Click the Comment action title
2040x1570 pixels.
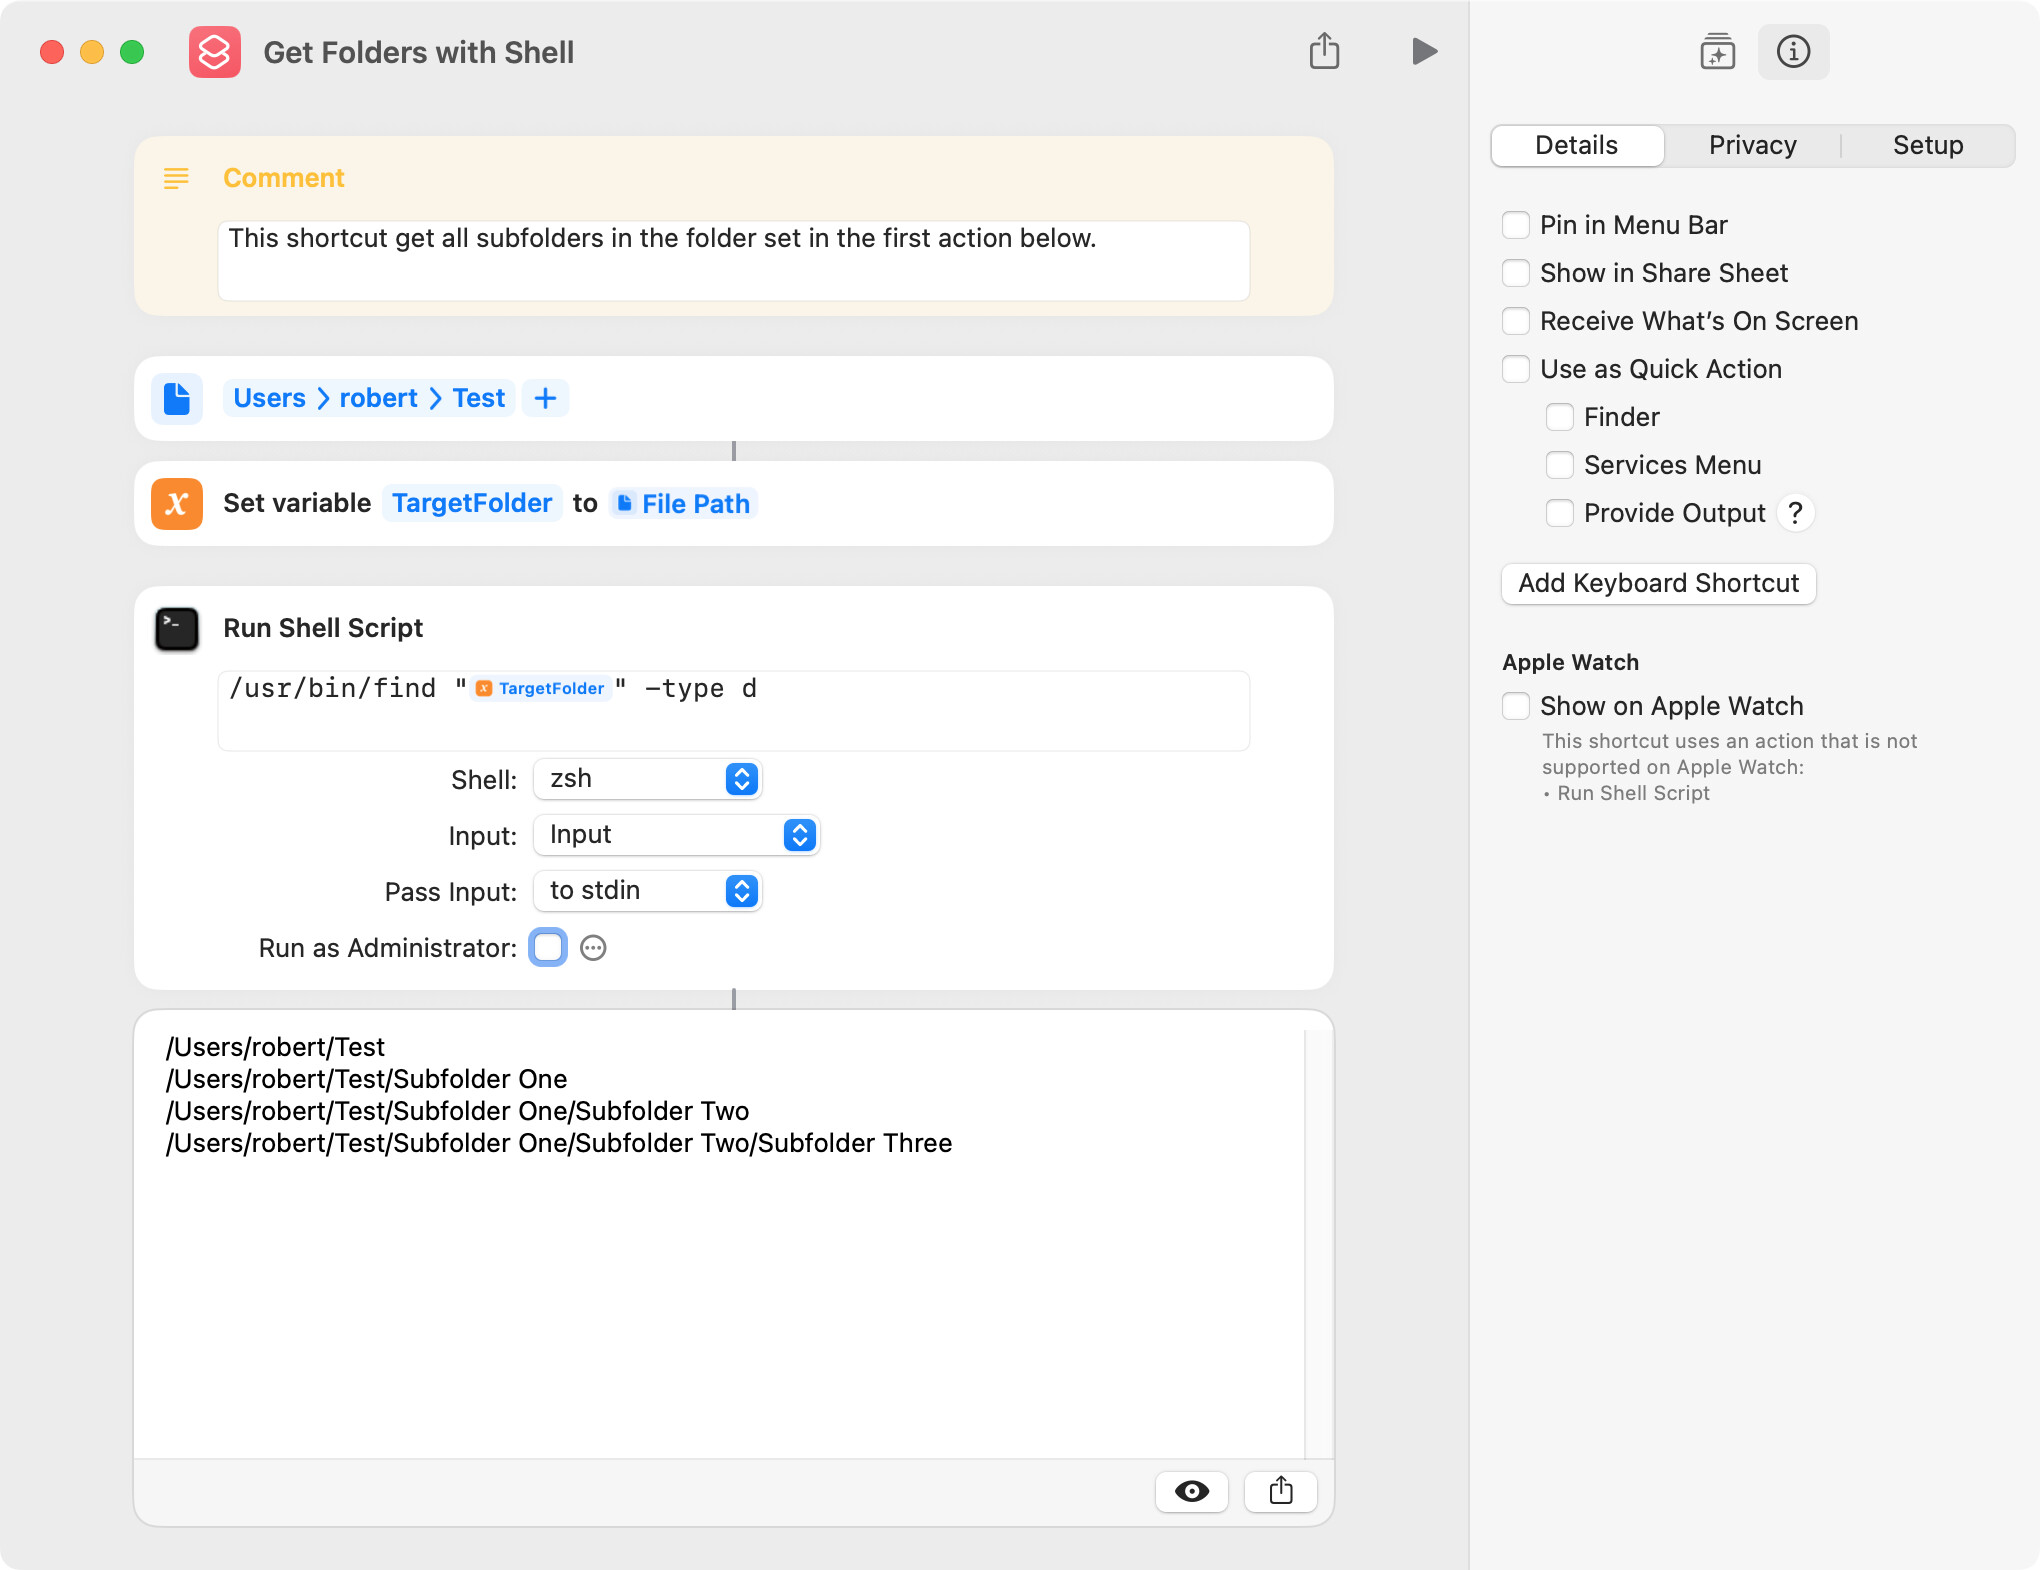pos(283,178)
